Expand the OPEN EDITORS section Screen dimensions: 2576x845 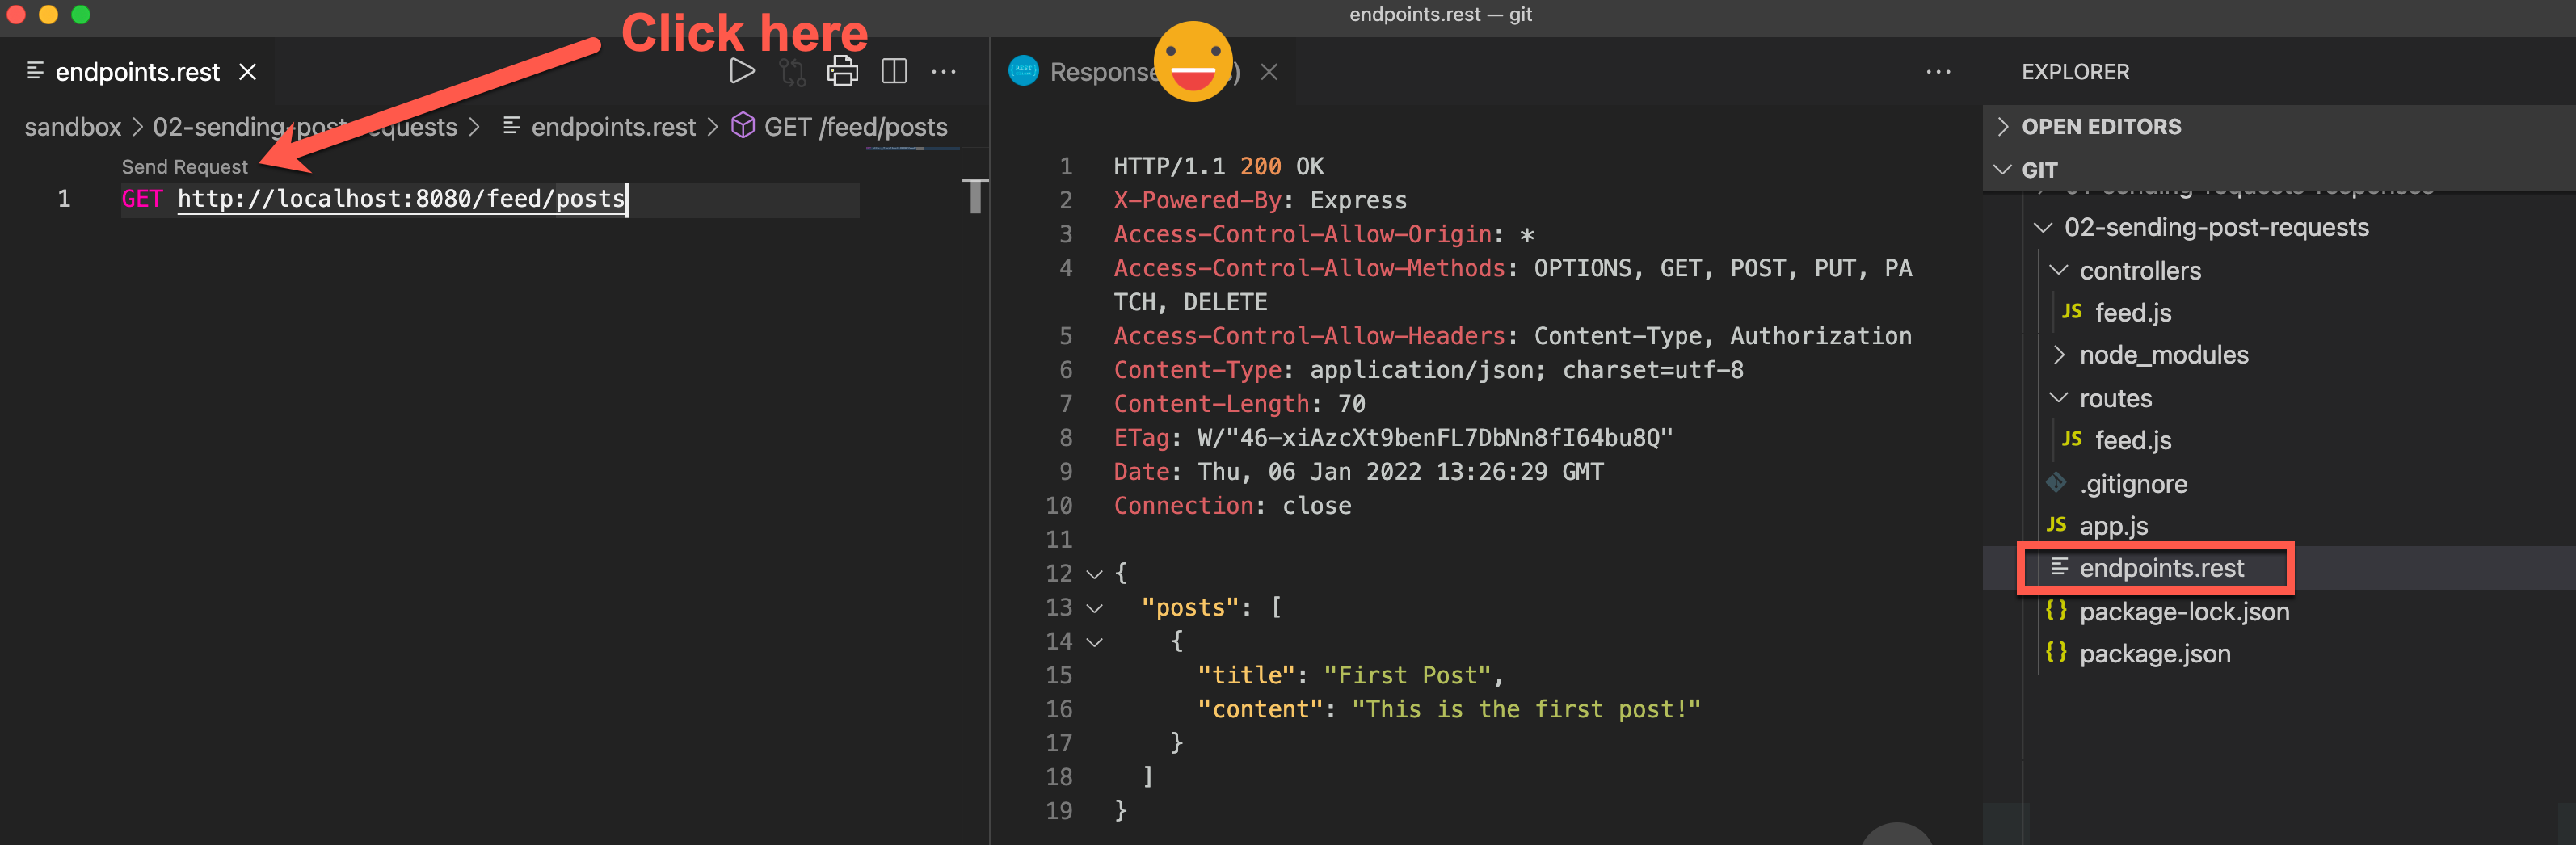[x=2003, y=126]
